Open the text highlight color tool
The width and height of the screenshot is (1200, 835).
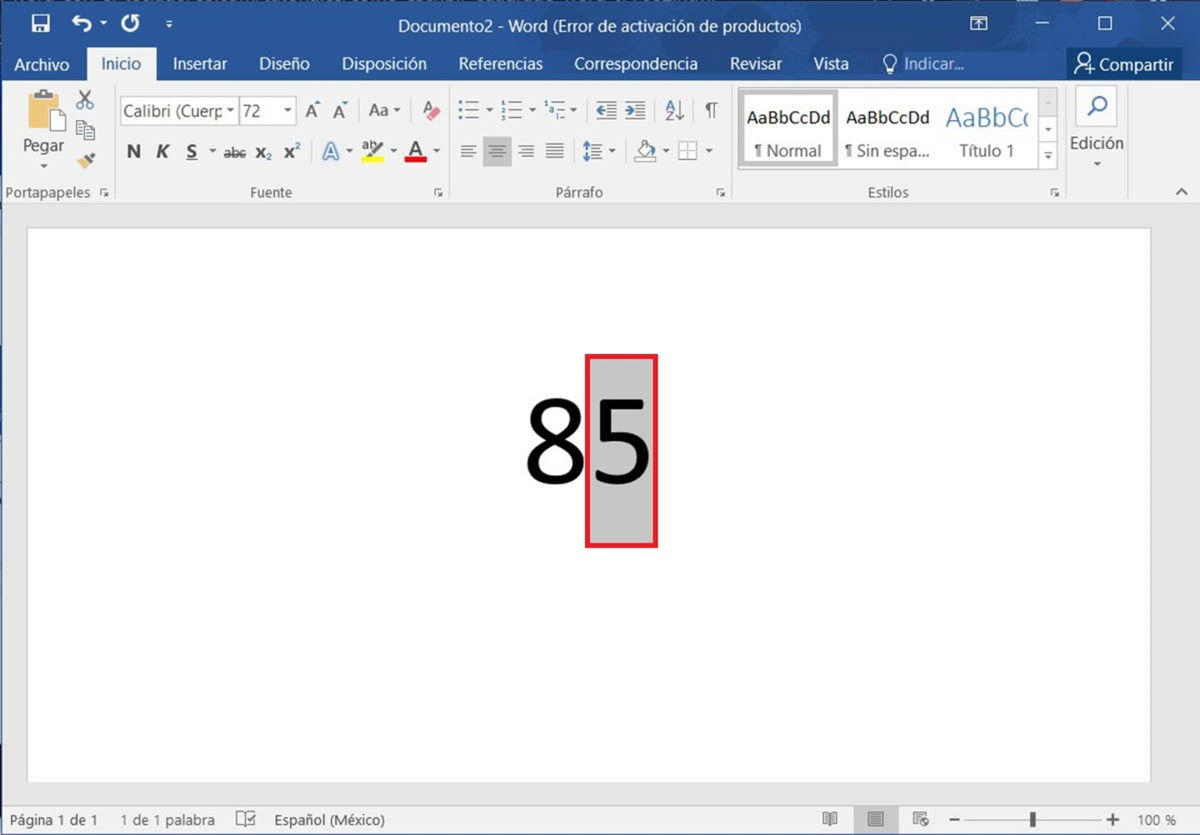pos(373,151)
